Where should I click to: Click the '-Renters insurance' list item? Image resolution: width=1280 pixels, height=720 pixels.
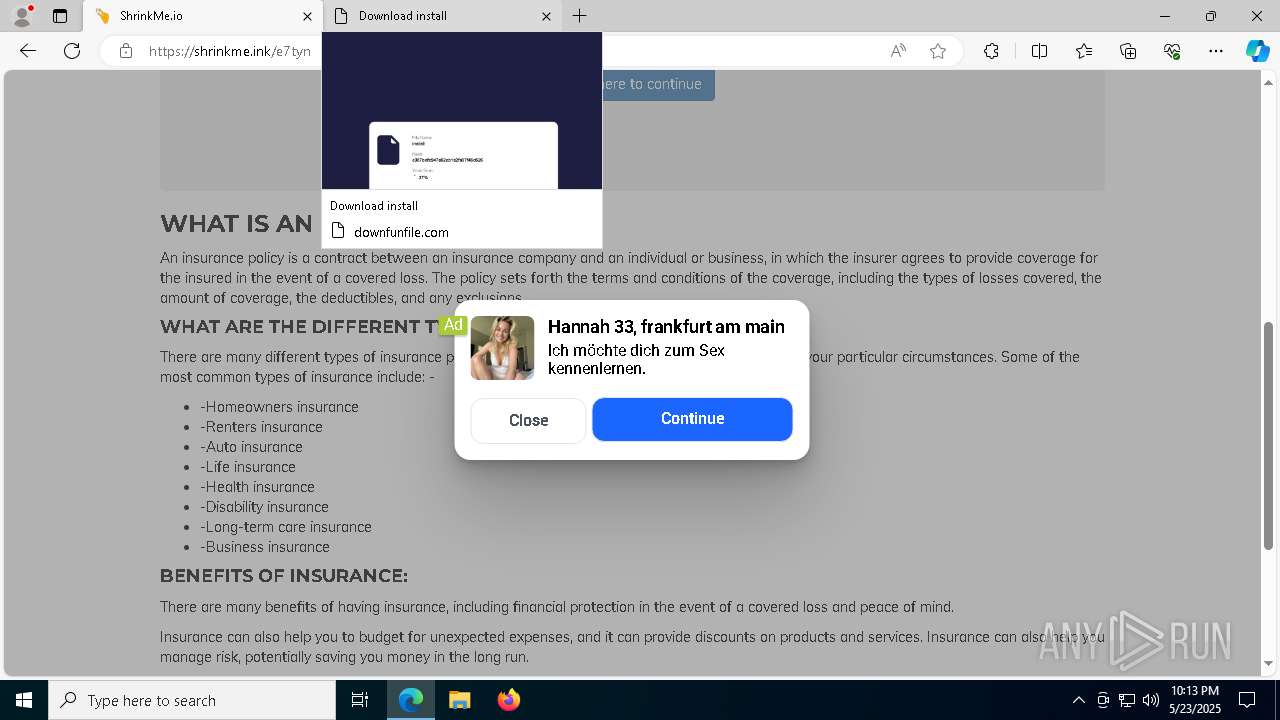261,427
